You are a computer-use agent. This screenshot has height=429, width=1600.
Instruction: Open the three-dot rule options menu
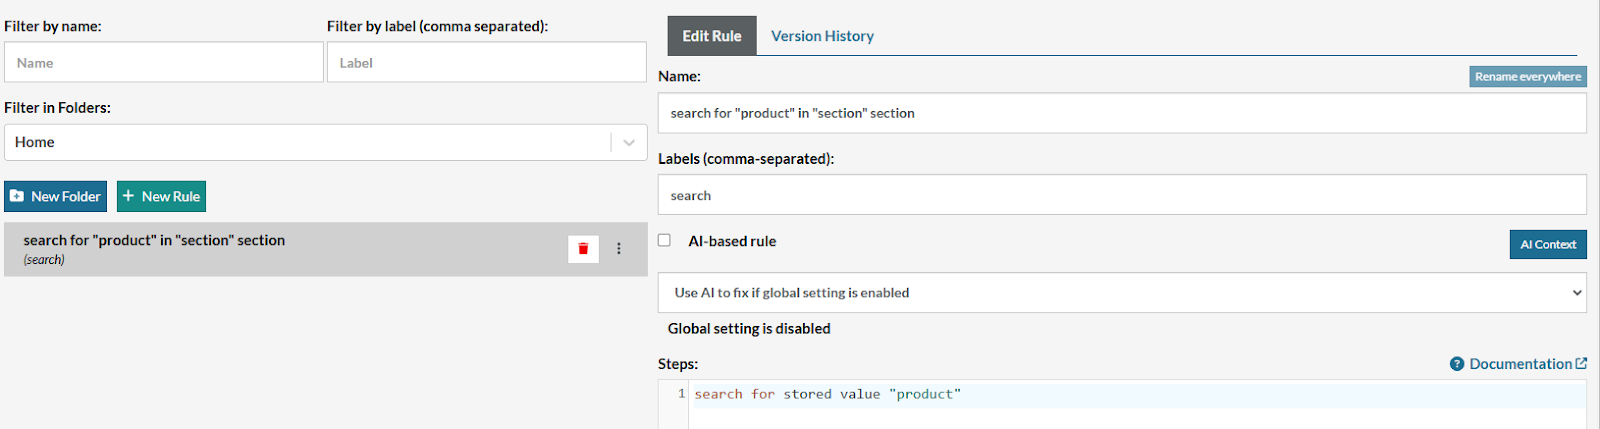click(x=619, y=249)
